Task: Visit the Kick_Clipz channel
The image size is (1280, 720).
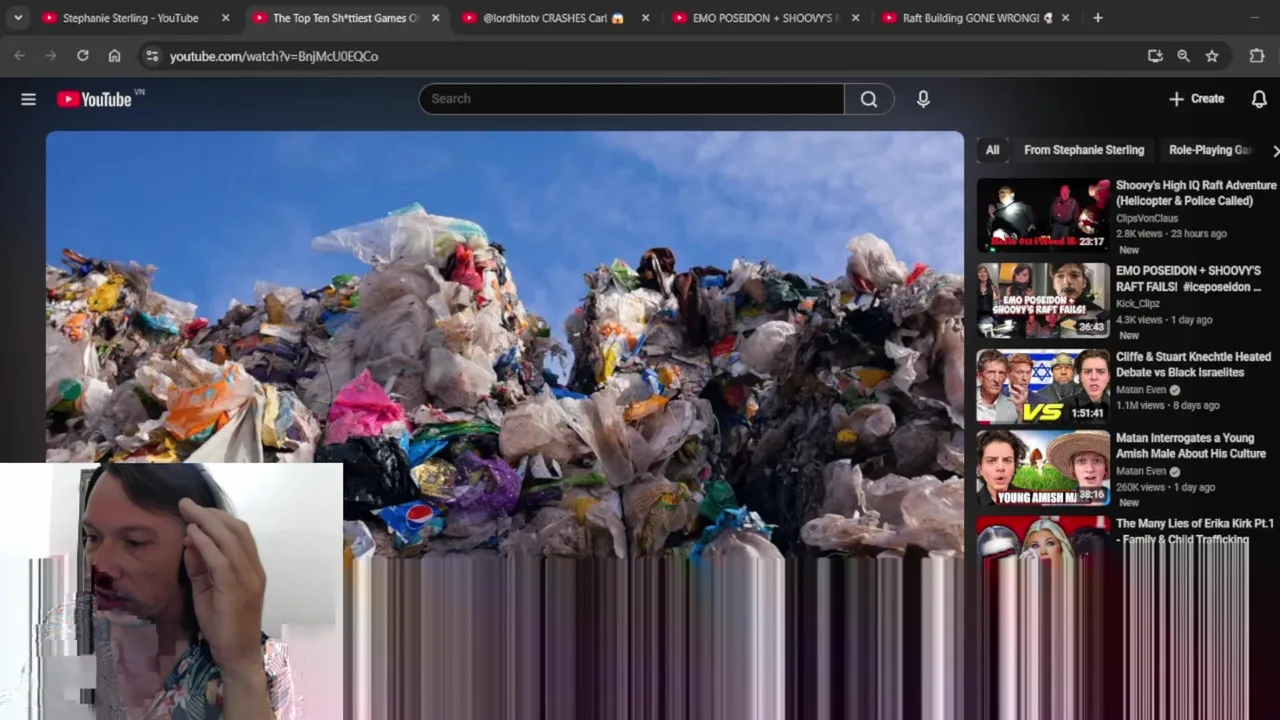Action: (1140, 303)
